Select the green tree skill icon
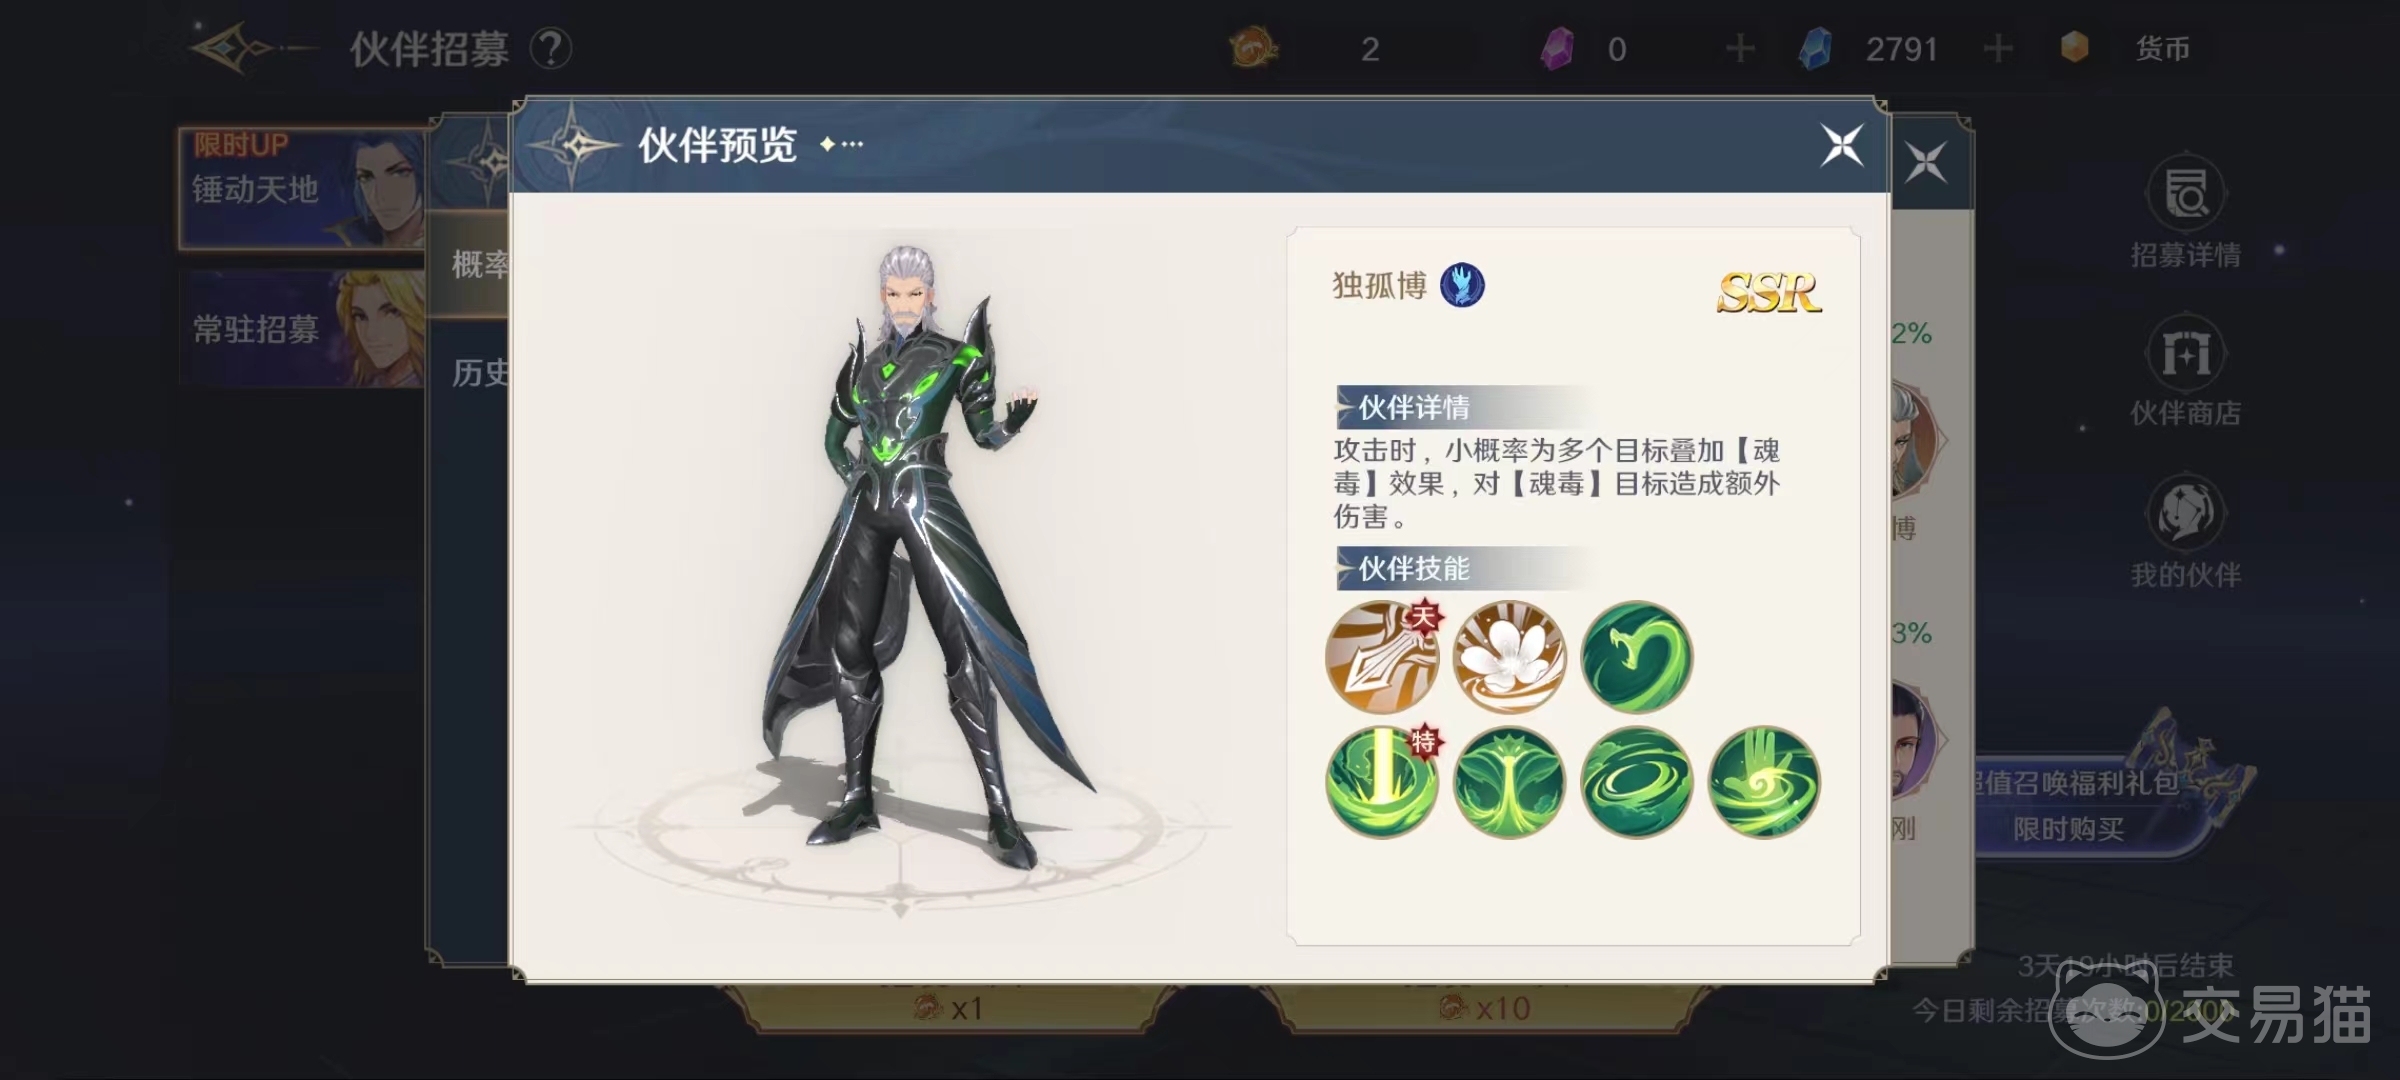Screen dimensions: 2400x1080 point(1509,782)
